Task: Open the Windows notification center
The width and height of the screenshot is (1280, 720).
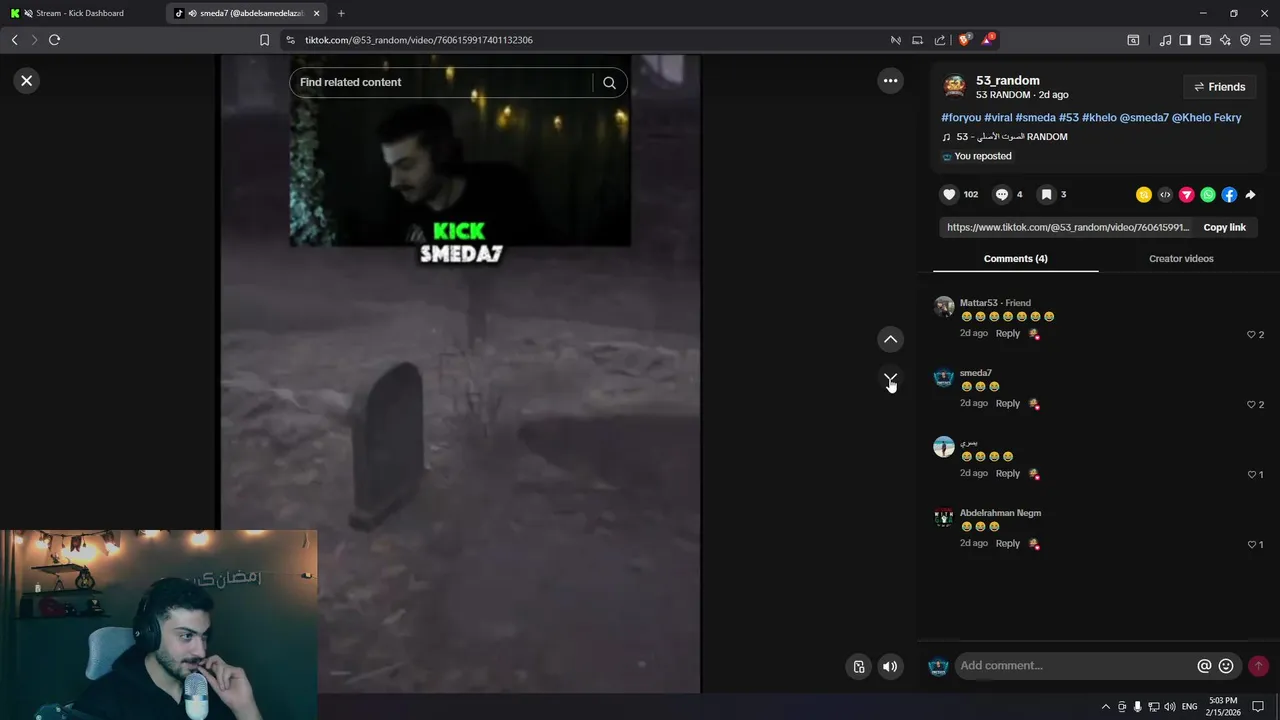Action: tap(1258, 707)
